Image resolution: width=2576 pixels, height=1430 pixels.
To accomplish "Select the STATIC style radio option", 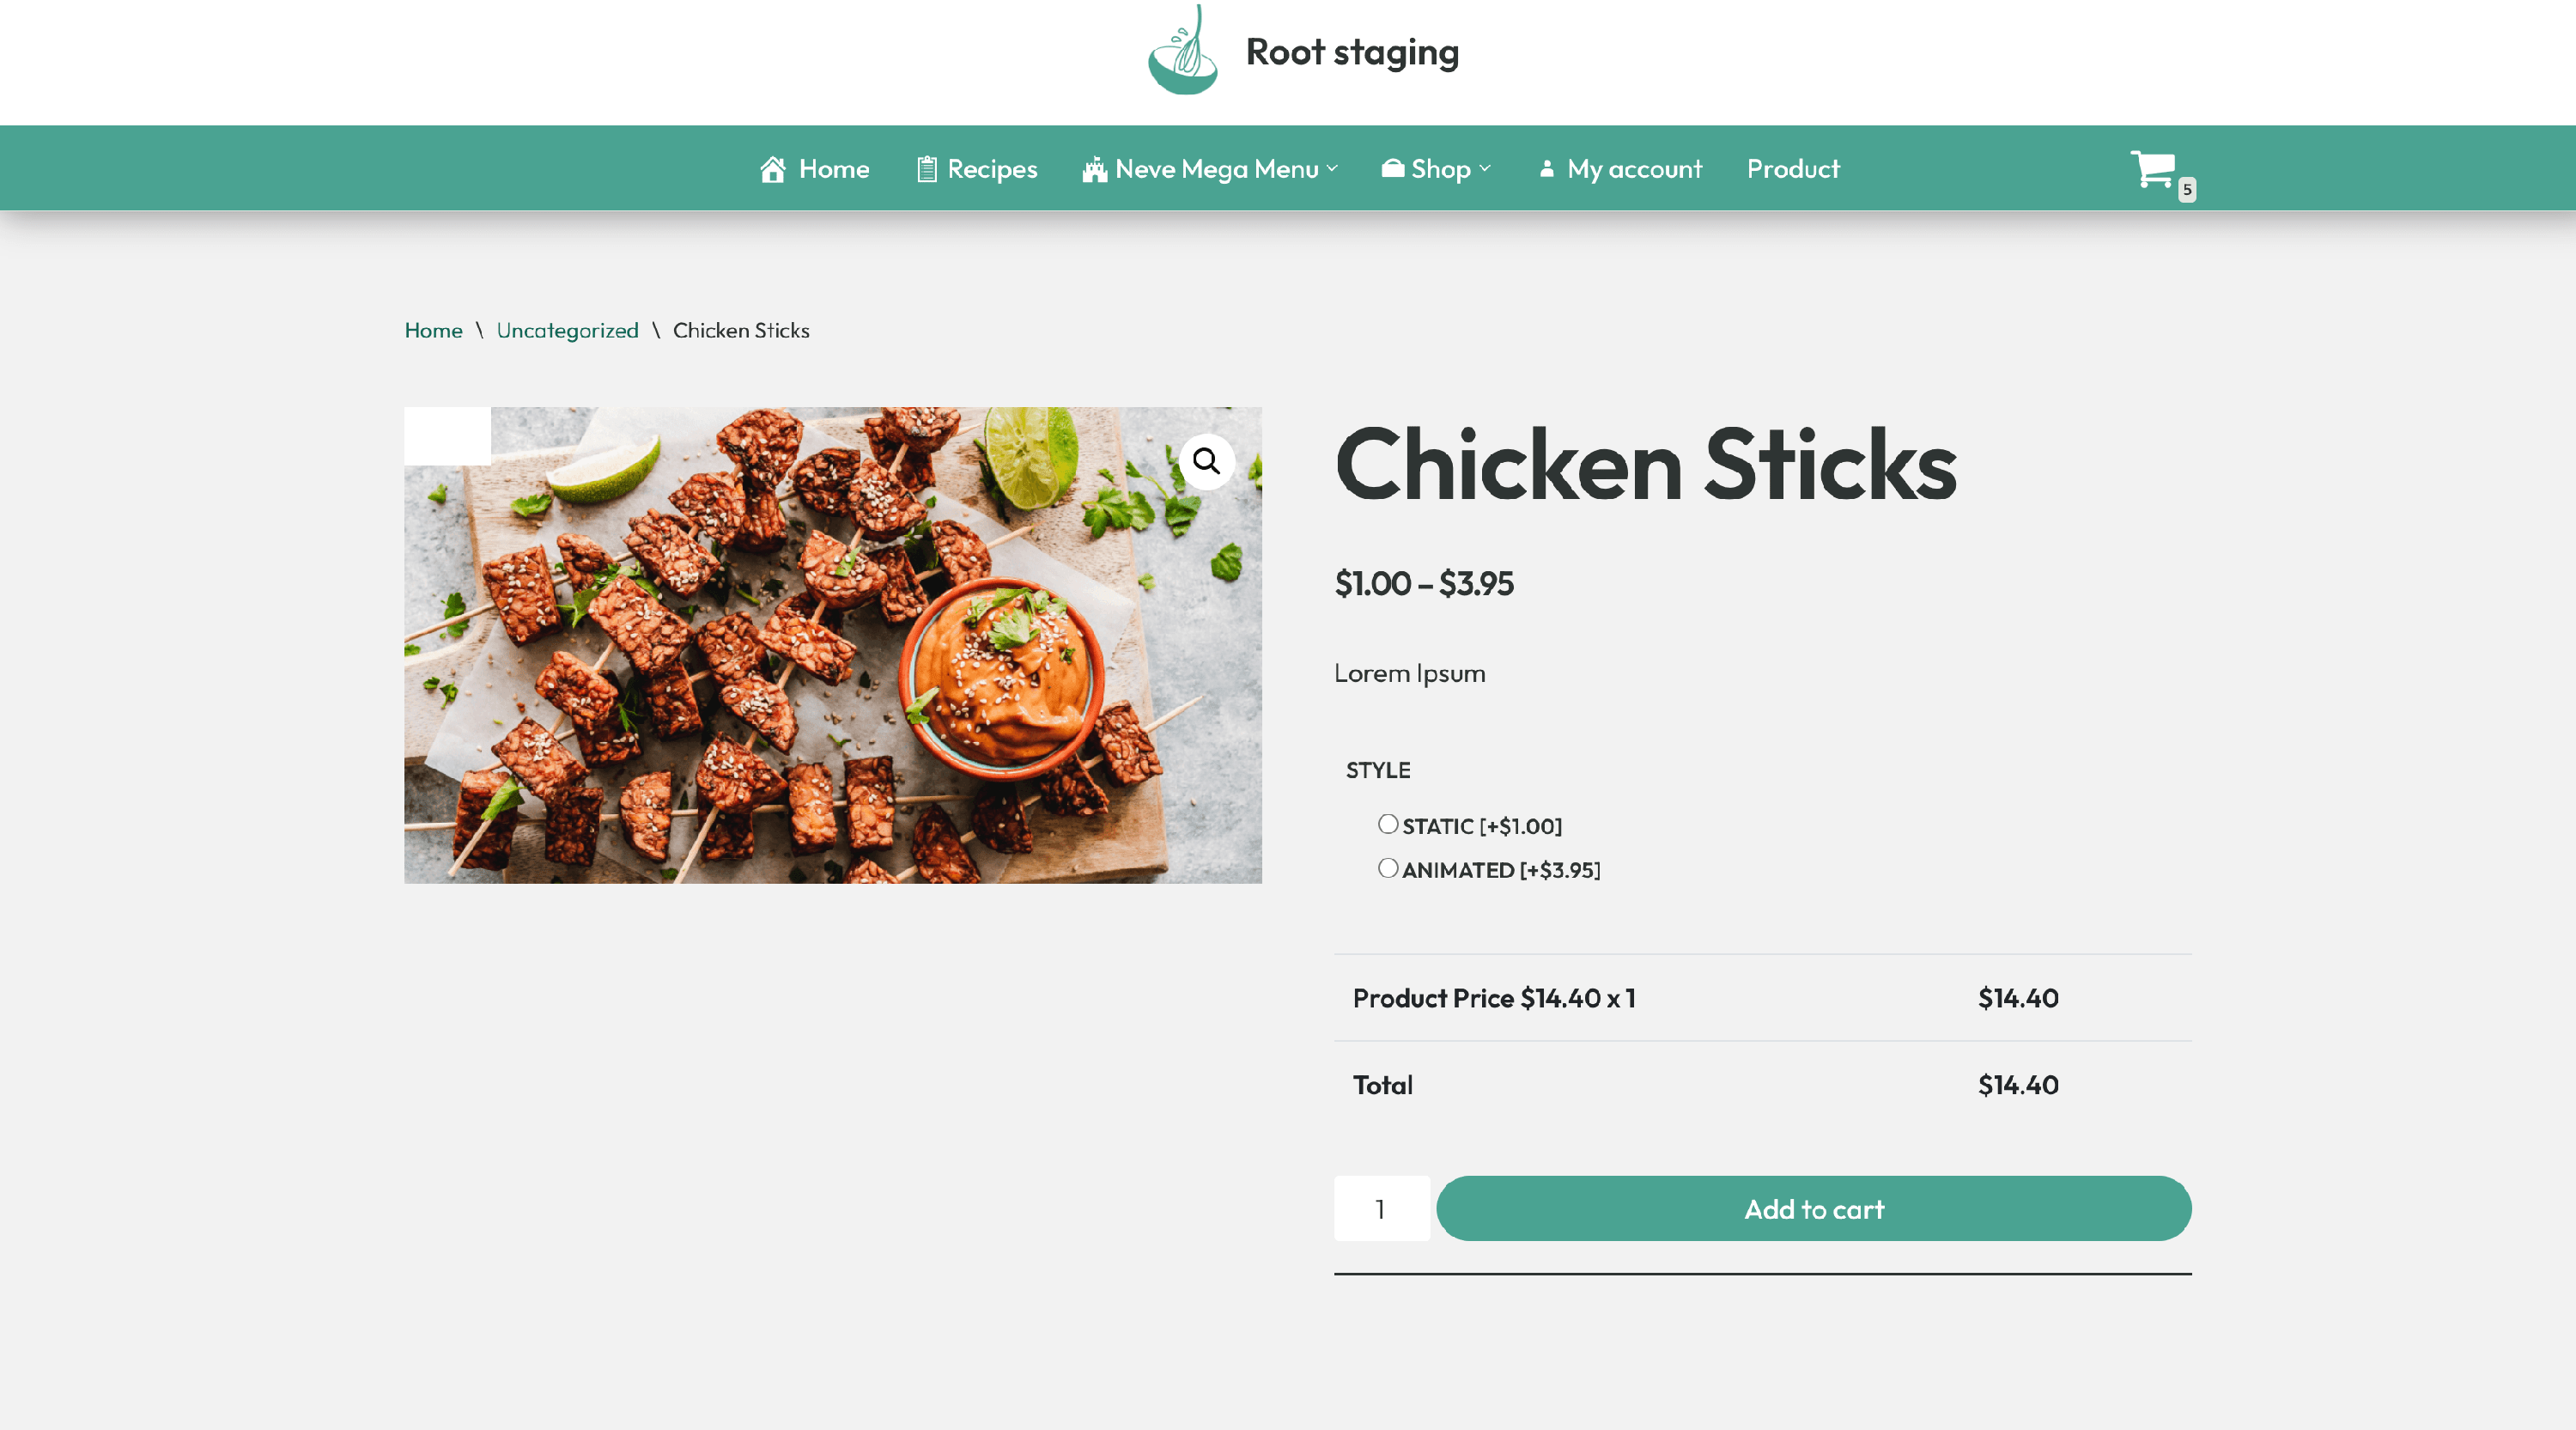I will 1387,824.
